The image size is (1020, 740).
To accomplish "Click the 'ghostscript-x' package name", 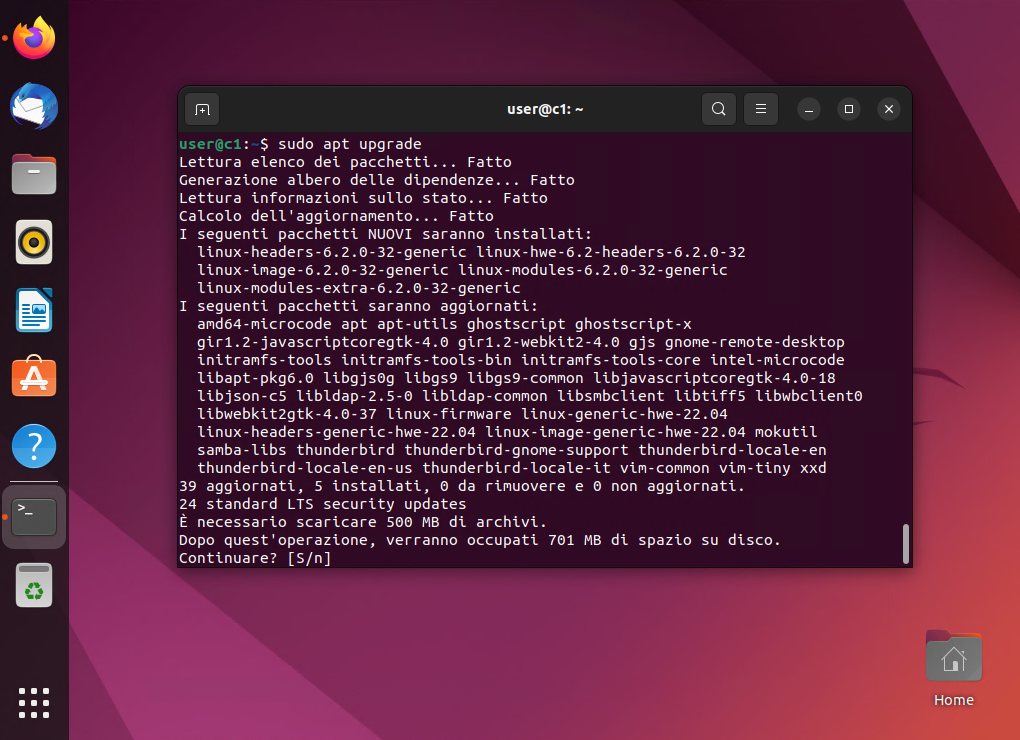I will [x=633, y=324].
